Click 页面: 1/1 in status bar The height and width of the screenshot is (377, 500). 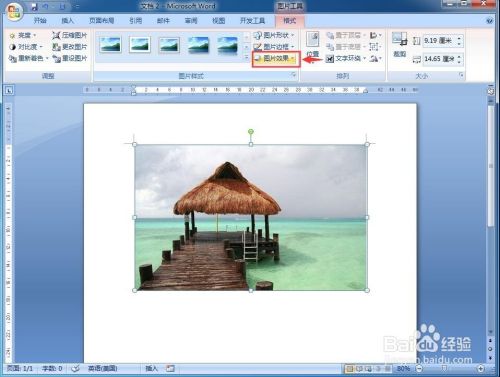point(20,368)
